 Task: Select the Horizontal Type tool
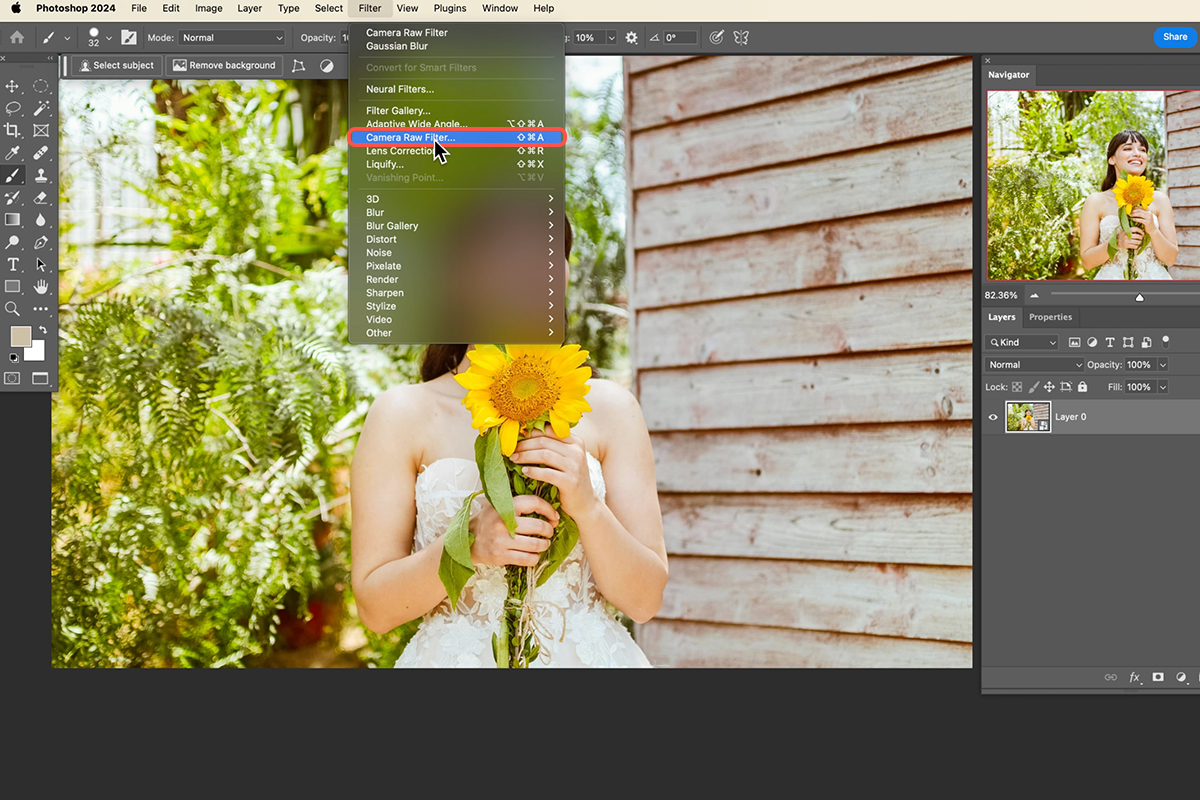pyautogui.click(x=13, y=264)
